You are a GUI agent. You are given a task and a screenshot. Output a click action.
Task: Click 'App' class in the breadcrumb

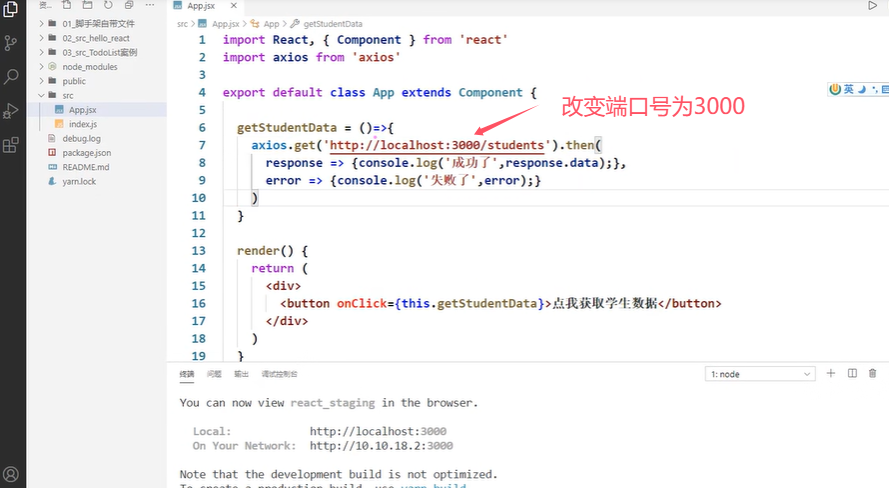(x=272, y=24)
